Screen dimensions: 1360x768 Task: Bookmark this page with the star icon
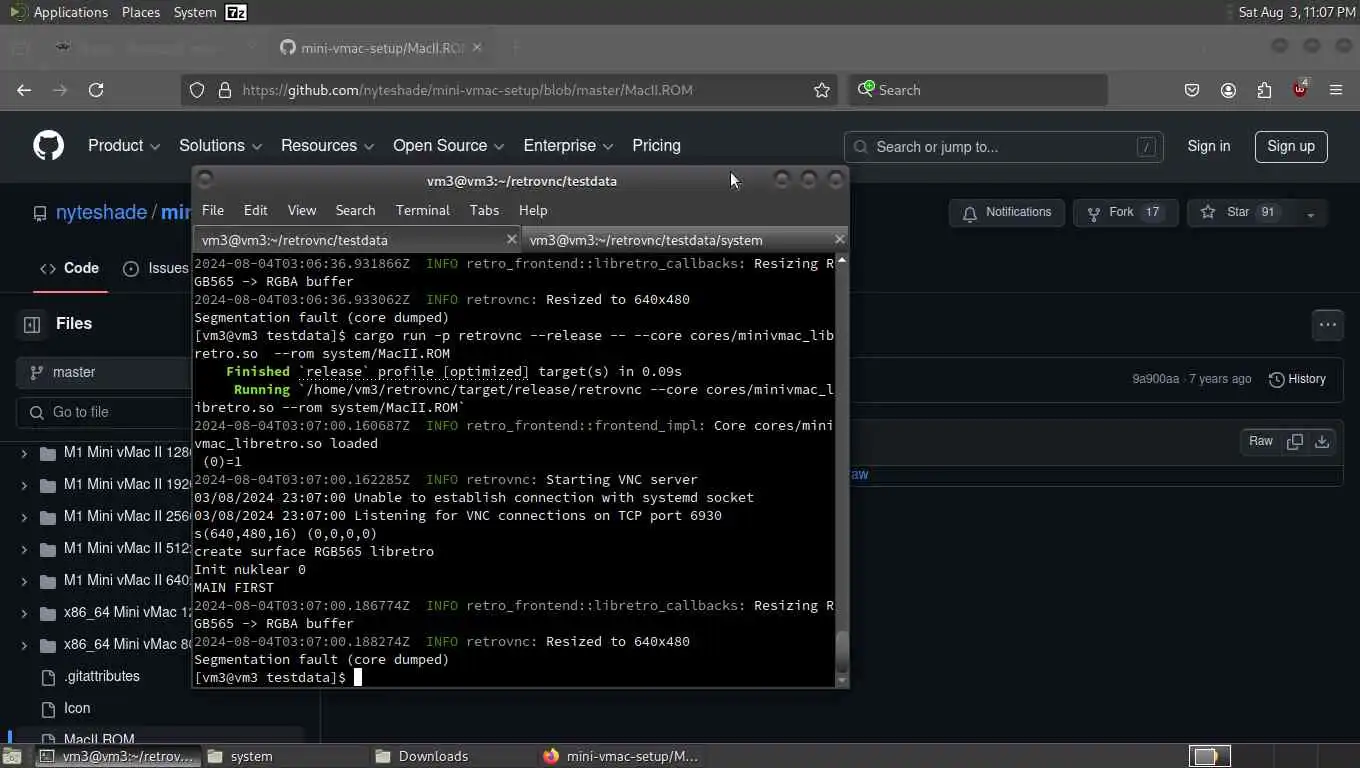(x=822, y=90)
